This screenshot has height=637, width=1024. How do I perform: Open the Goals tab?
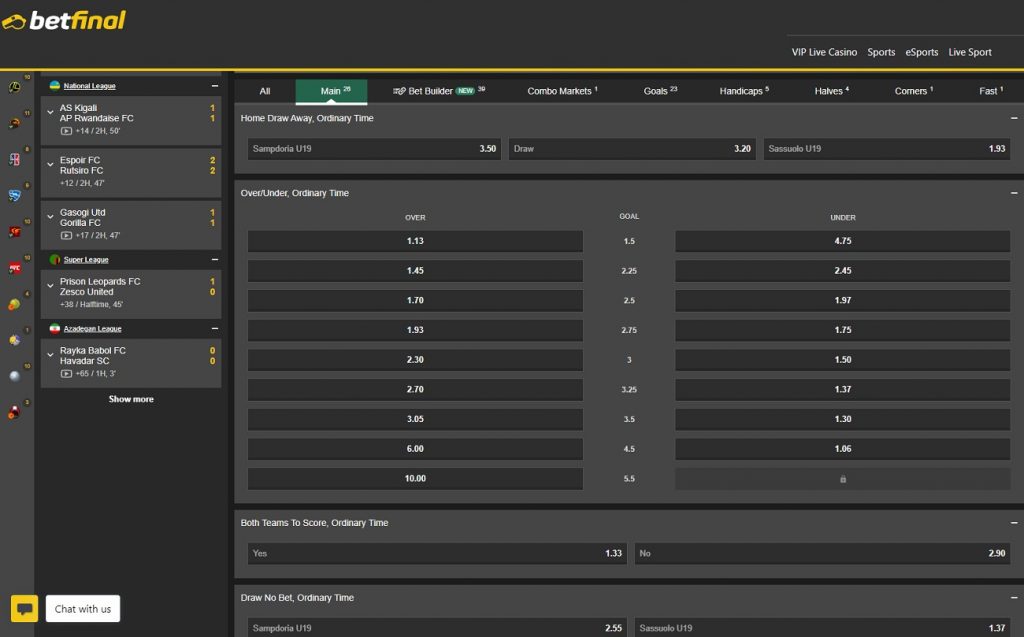coord(660,91)
